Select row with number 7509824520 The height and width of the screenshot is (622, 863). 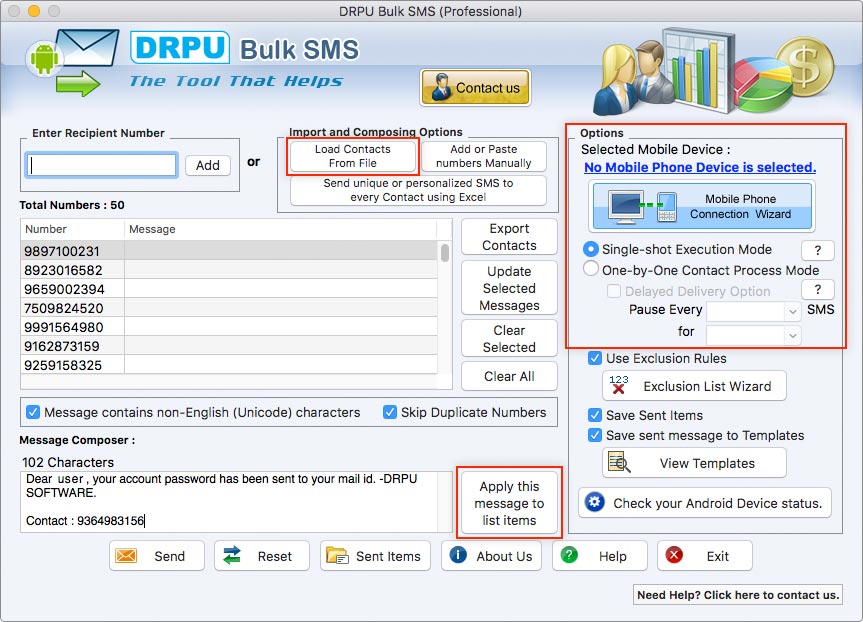[230, 308]
